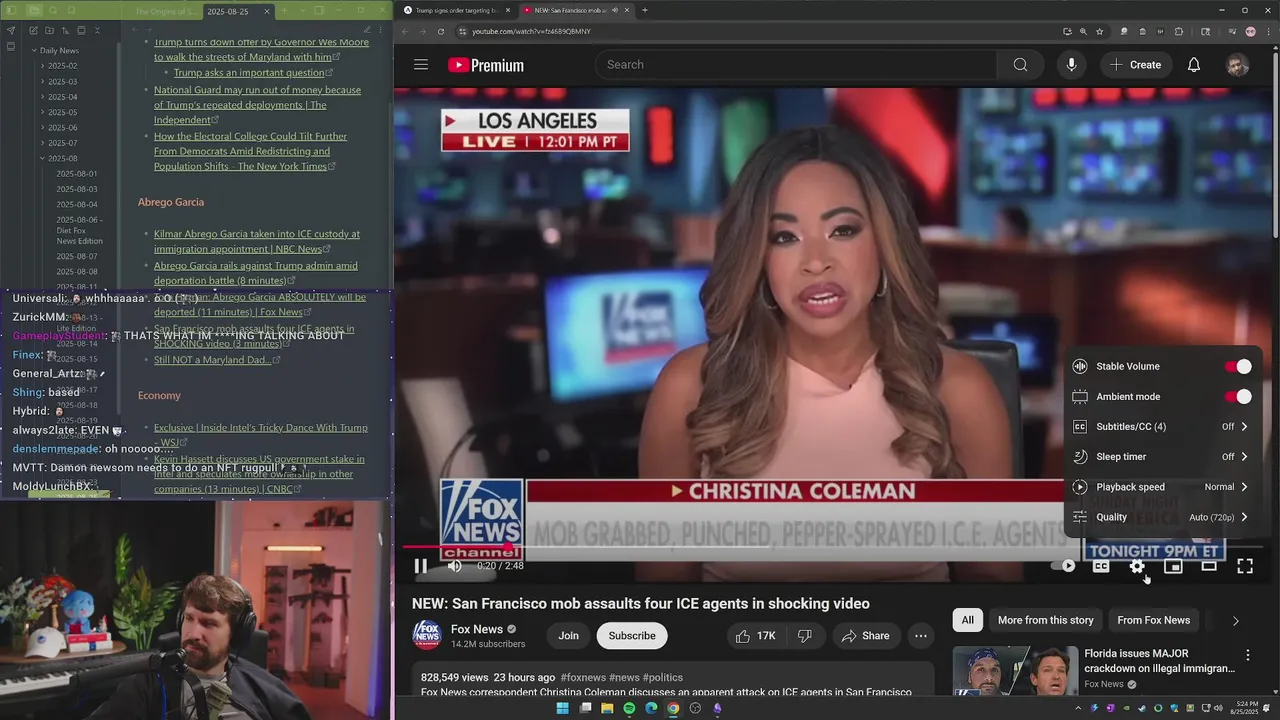
Task: Show next filter chips with the arrow
Action: [x=1235, y=621]
